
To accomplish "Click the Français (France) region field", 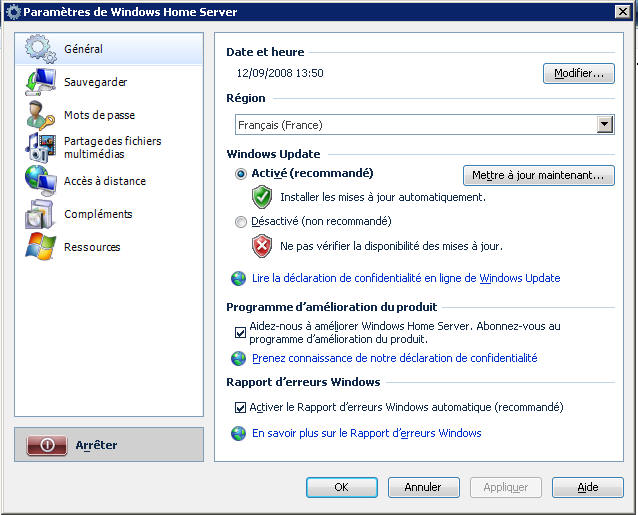I will [x=424, y=124].
